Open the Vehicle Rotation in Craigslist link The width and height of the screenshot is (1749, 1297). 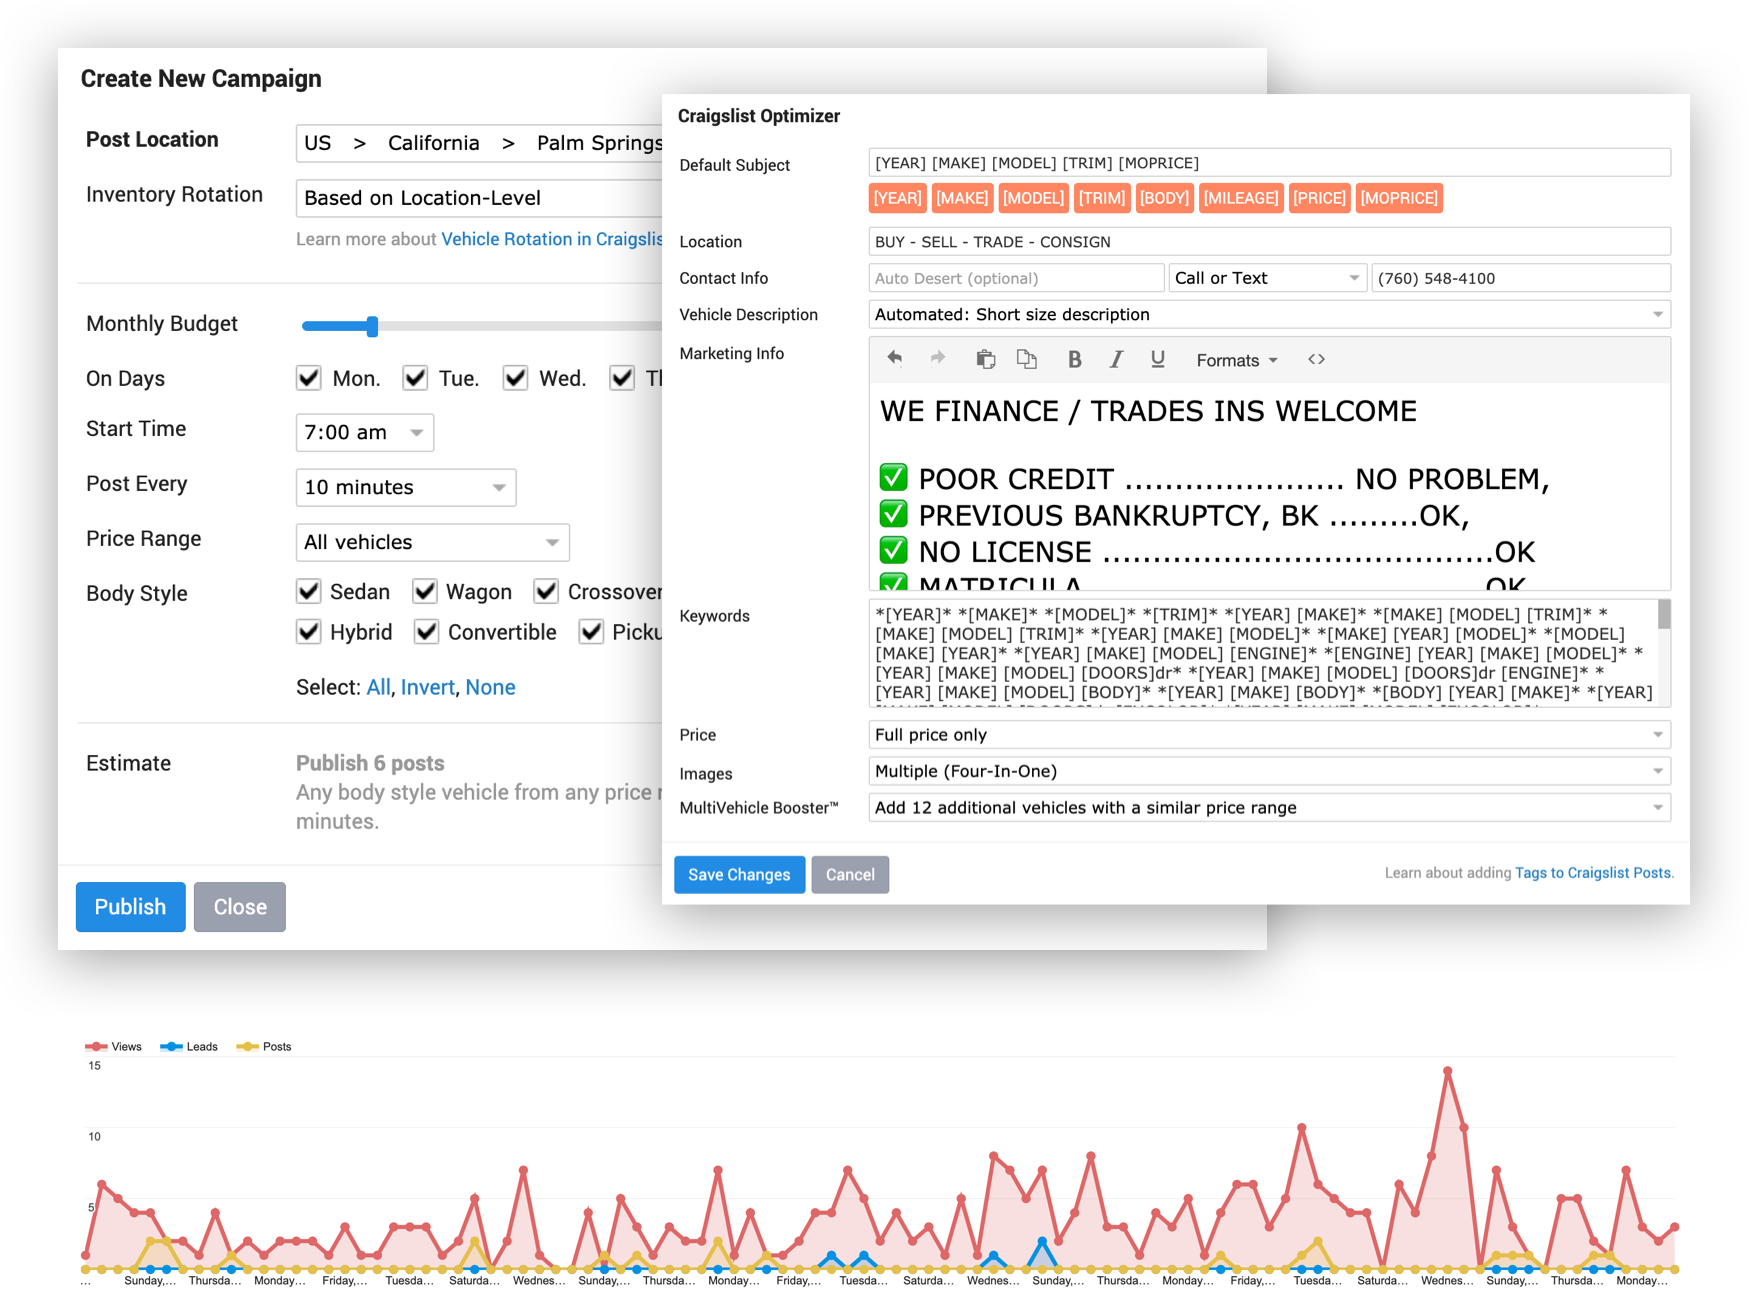tap(552, 239)
